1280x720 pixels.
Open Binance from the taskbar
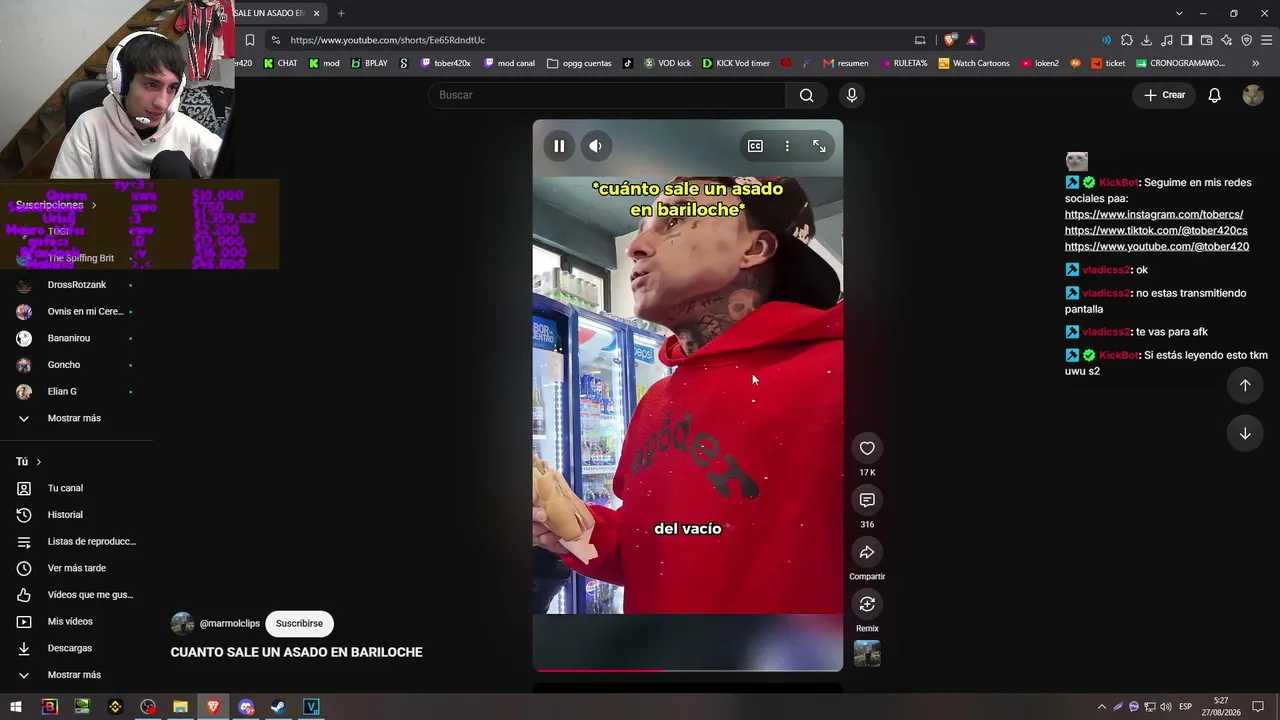[115, 707]
